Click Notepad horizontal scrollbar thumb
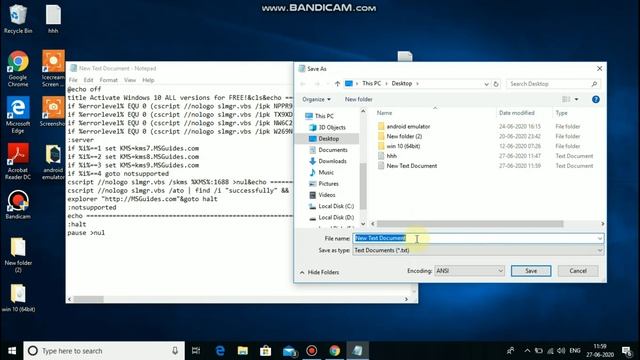The height and width of the screenshot is (360, 640). 88,299
